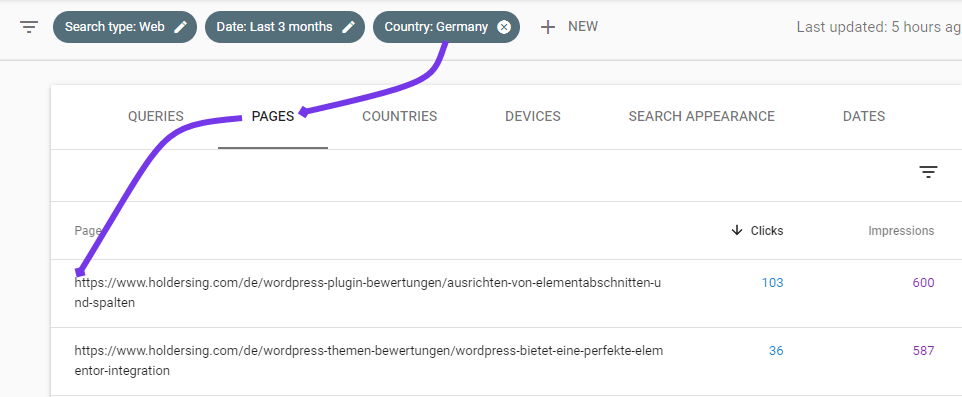962x397 pixels.
Task: Click the pencil icon on Search type chip
Action: point(180,27)
